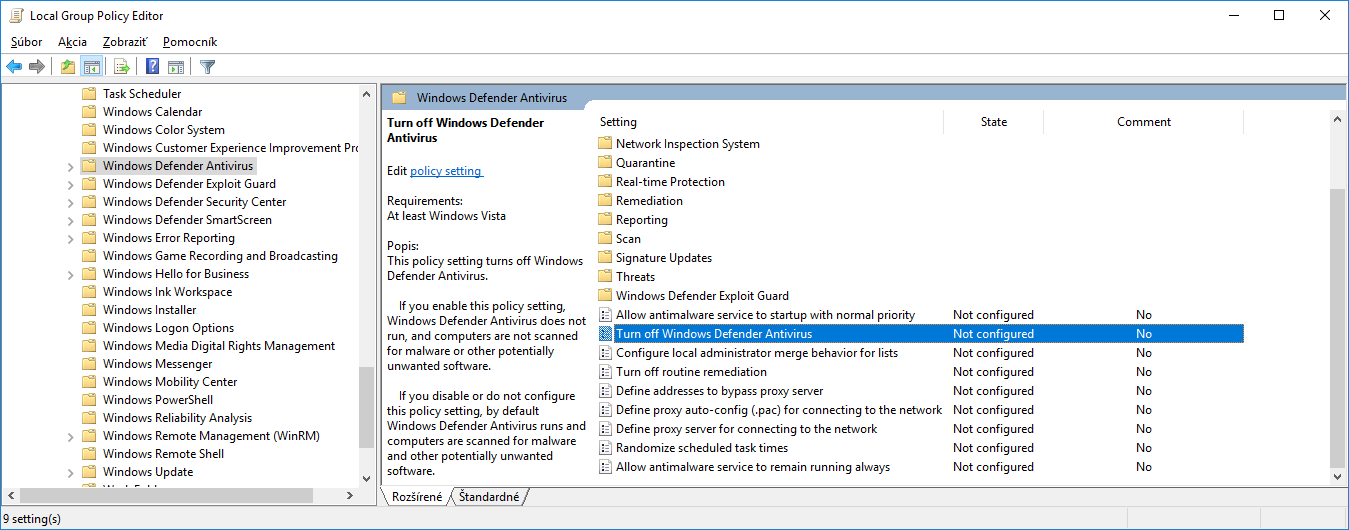This screenshot has height=530, width=1349.
Task: Switch to the Rozšírené tab
Action: click(416, 496)
